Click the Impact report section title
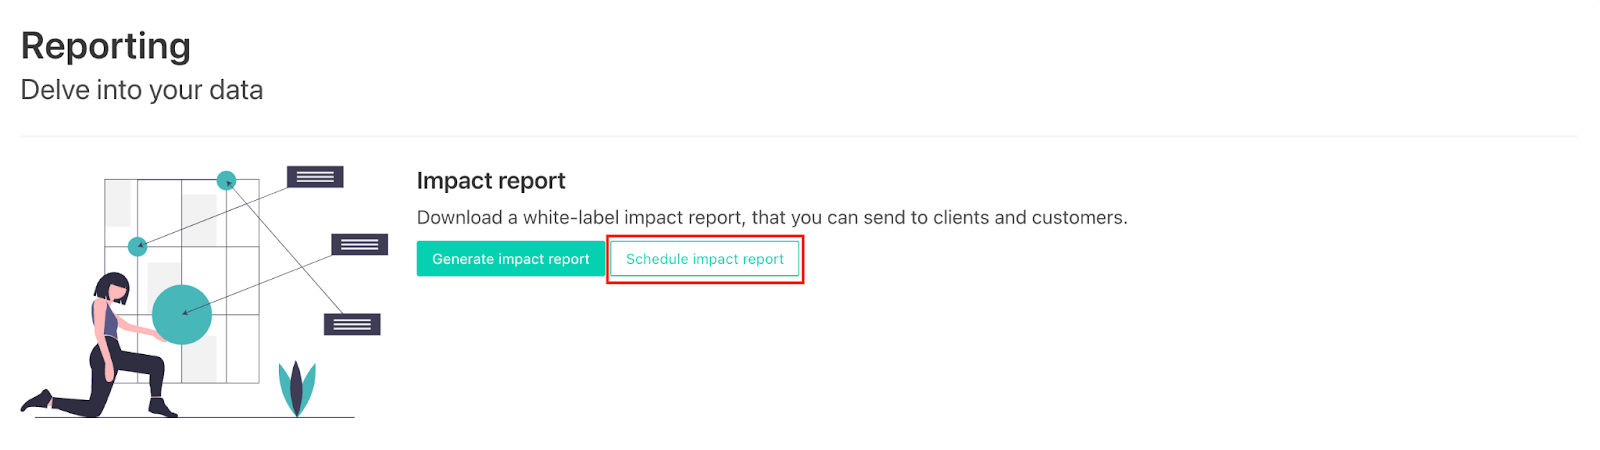 (x=491, y=181)
